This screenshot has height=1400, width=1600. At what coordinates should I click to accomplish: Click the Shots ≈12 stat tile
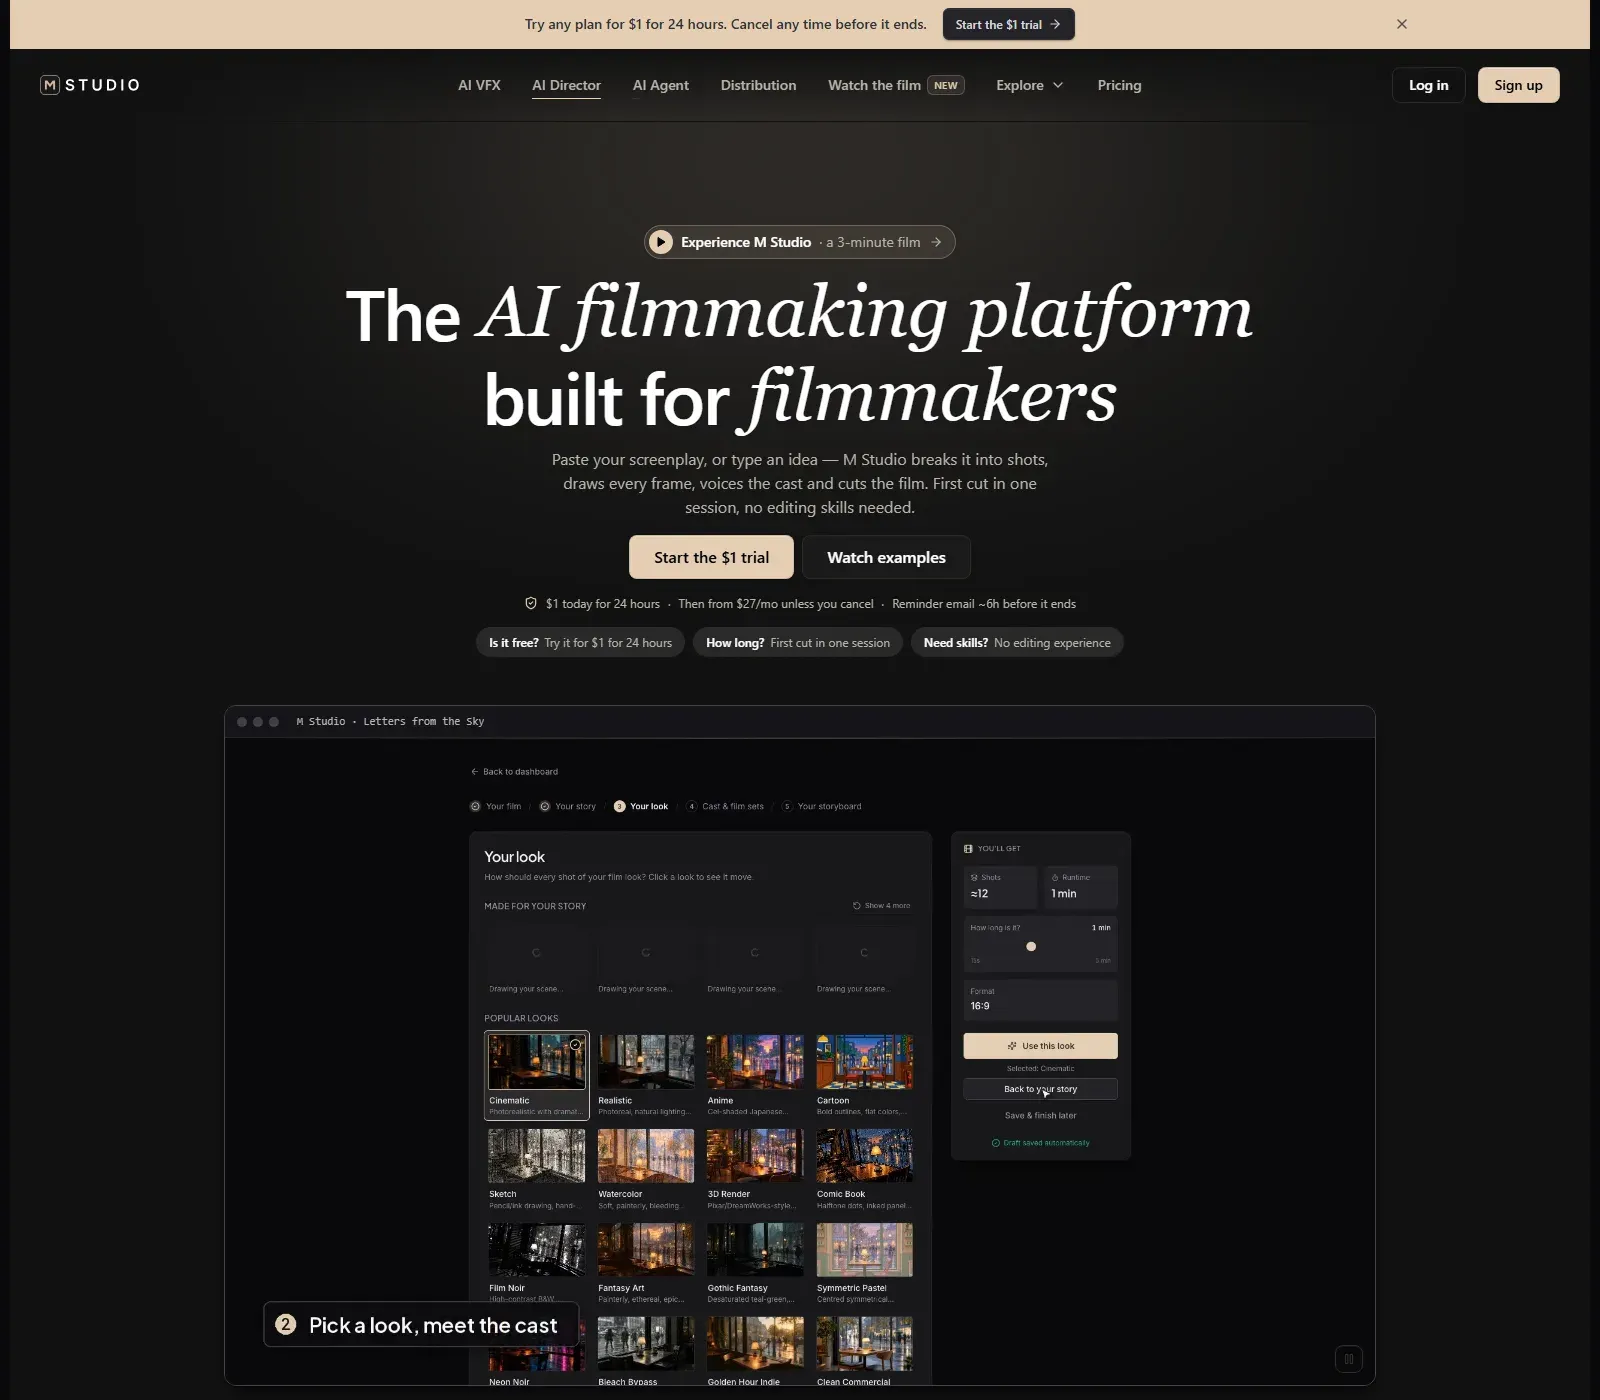[x=1000, y=887]
